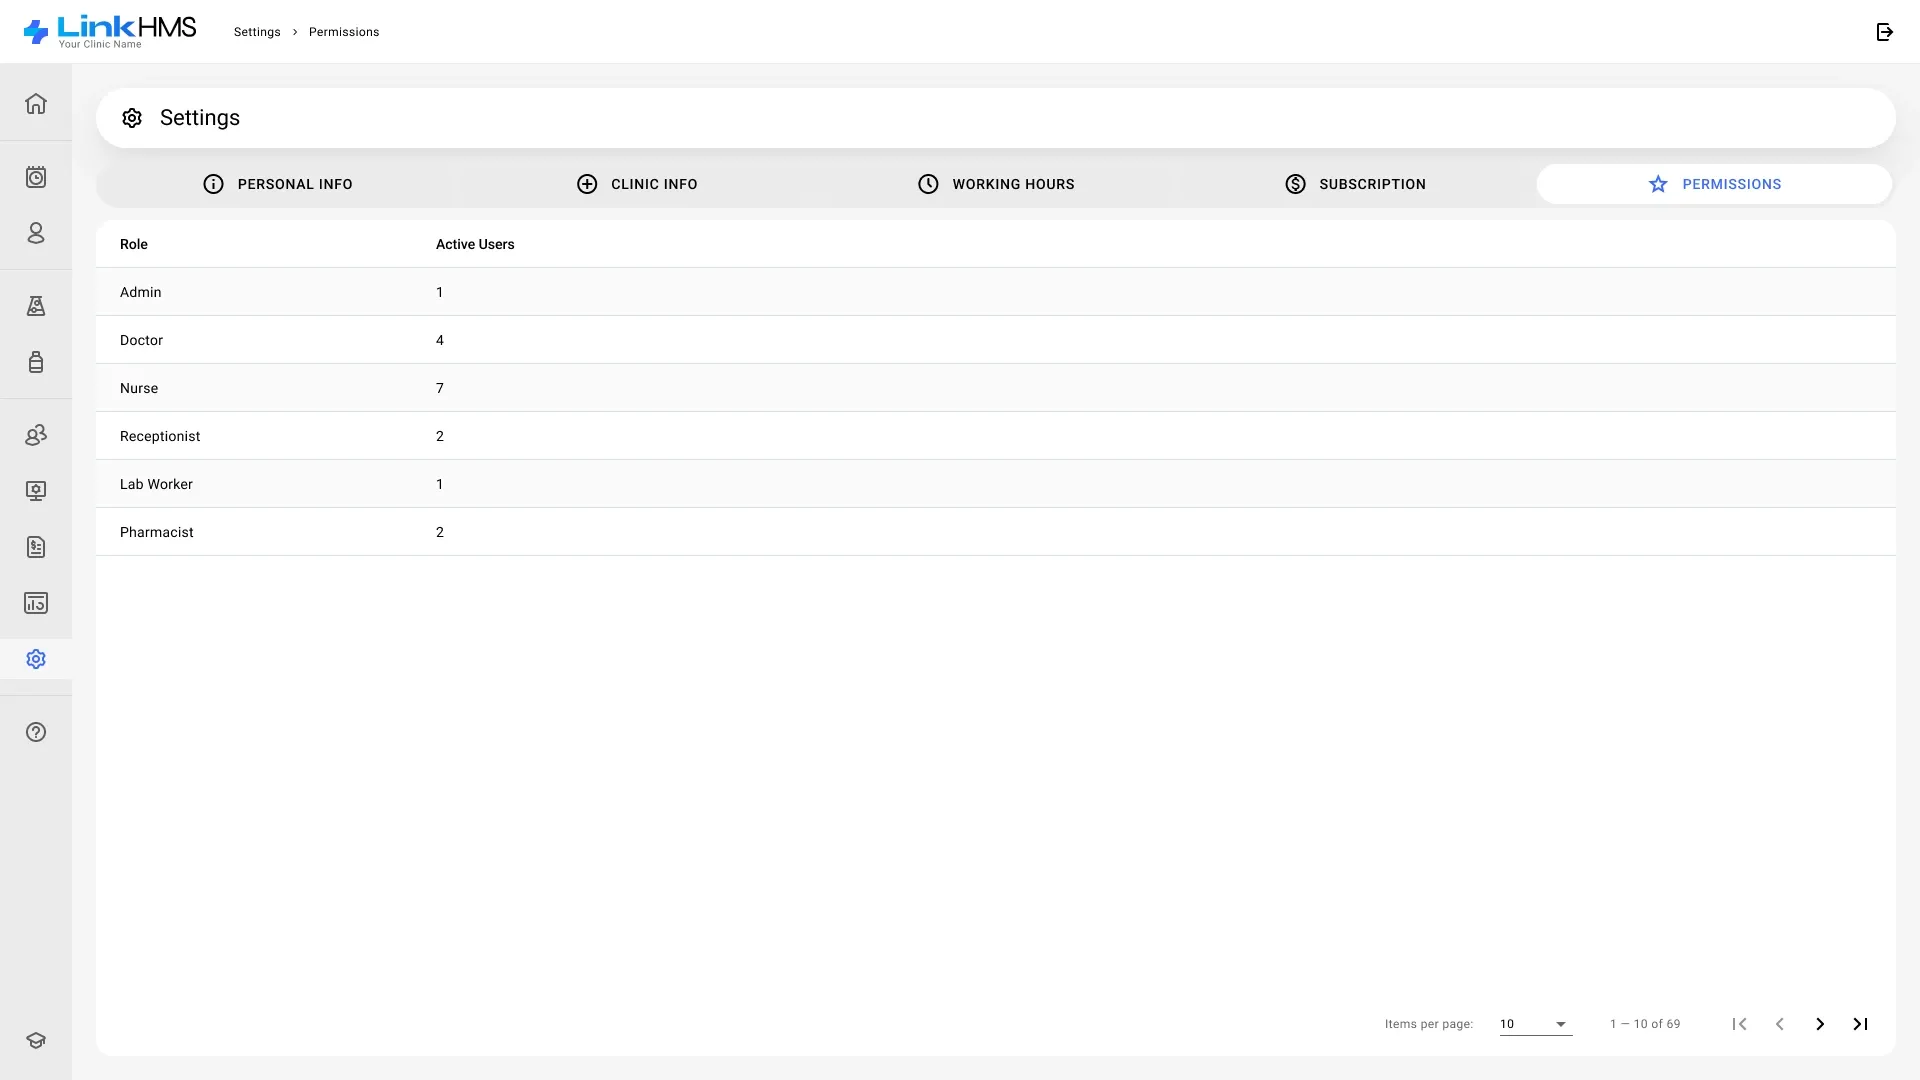Open the Home dashboard sidebar icon
1920x1080 pixels.
[x=36, y=104]
